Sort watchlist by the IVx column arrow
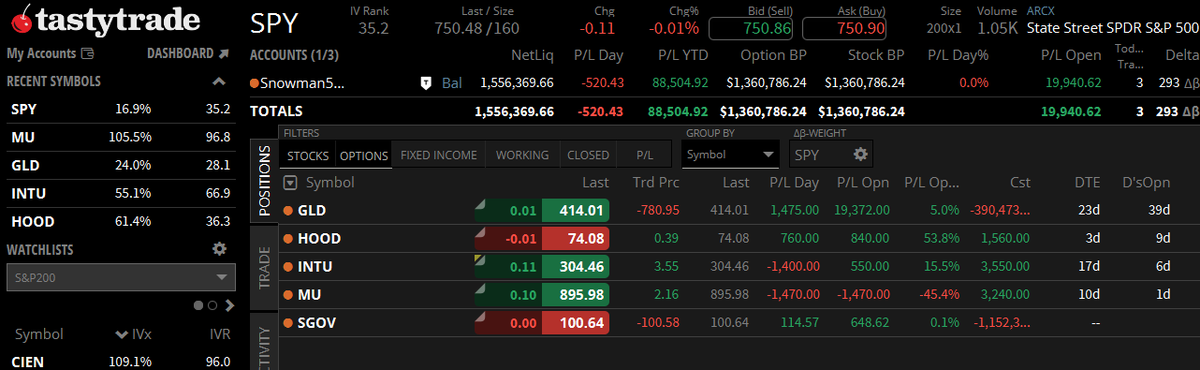Image resolution: width=1200 pixels, height=370 pixels. 122,335
